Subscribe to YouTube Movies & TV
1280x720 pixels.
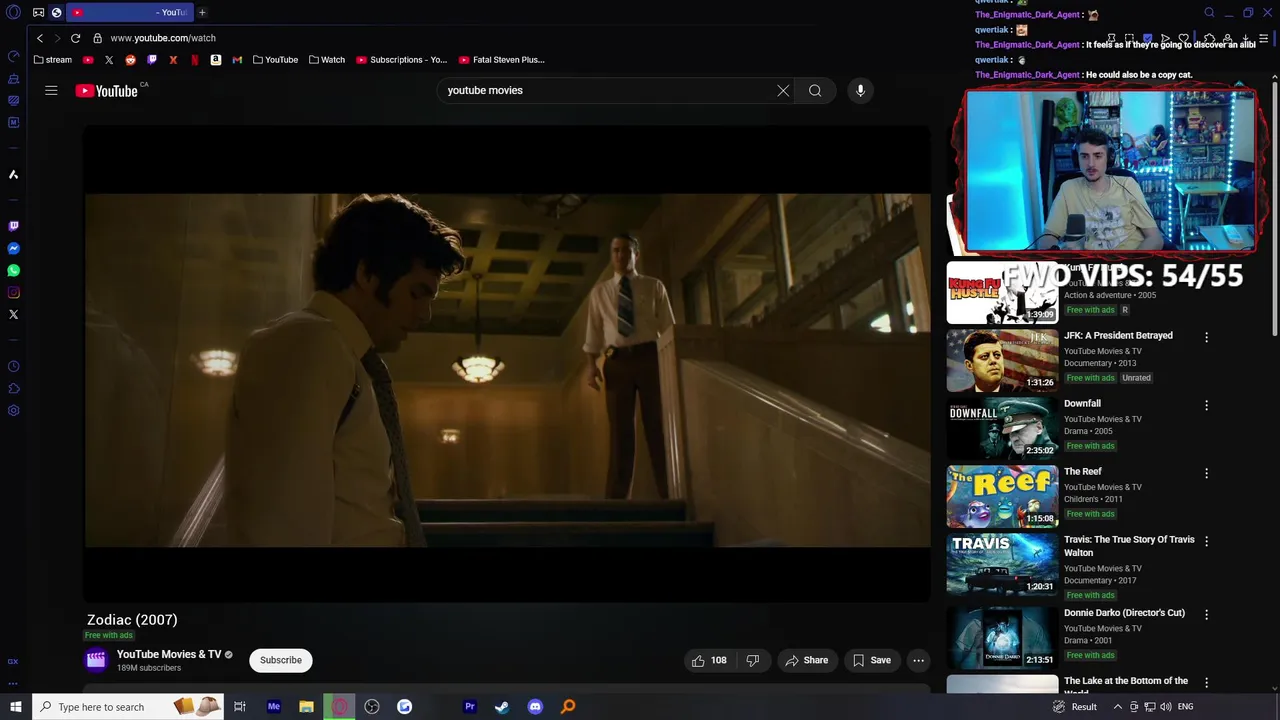click(281, 660)
